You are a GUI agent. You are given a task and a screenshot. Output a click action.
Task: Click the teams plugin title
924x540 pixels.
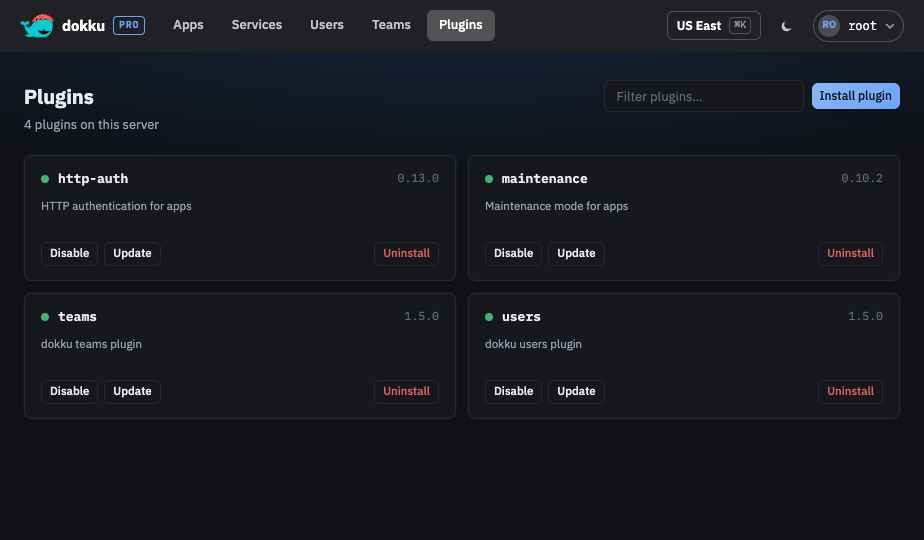click(x=77, y=317)
